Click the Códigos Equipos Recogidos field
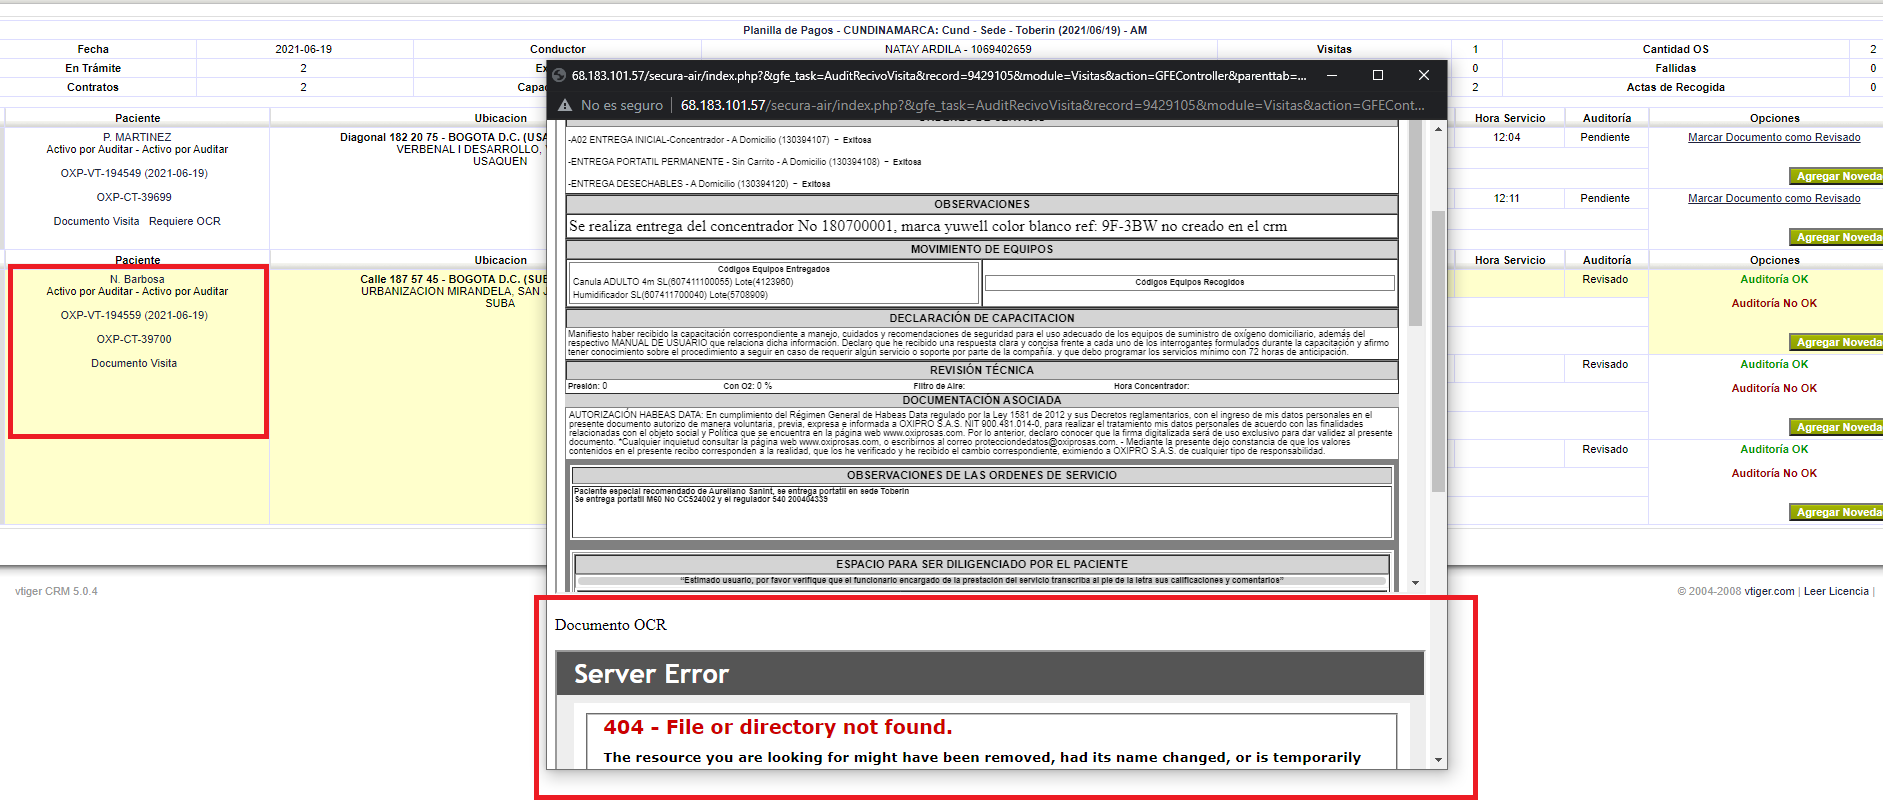The height and width of the screenshot is (807, 1883). coord(1190,283)
